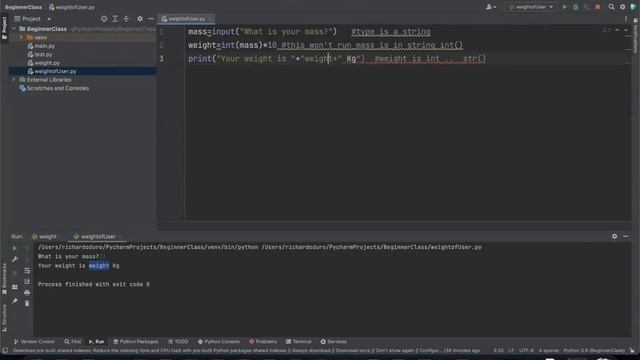Click the 4 spaces indentation status item
This screenshot has width=640, height=360.
[549, 351]
